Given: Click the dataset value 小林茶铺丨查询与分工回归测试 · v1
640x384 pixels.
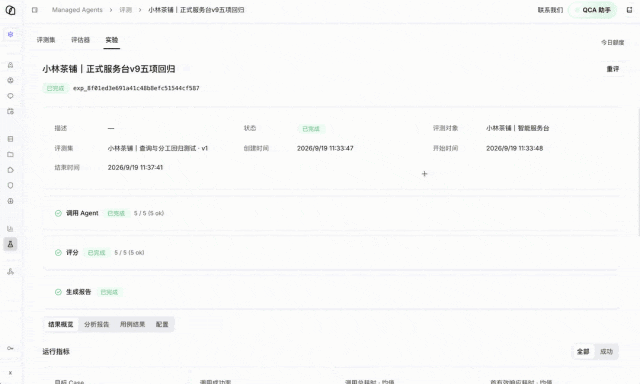Looking at the screenshot, I should 158,148.
